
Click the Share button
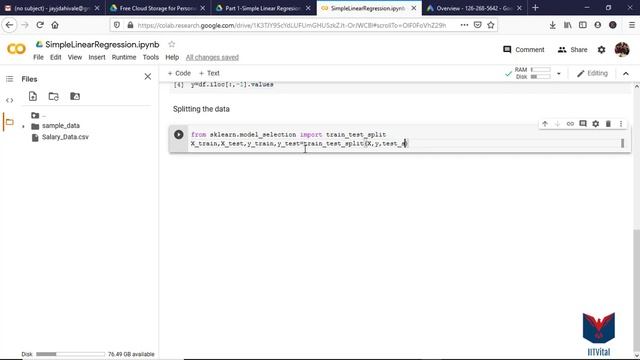572,49
